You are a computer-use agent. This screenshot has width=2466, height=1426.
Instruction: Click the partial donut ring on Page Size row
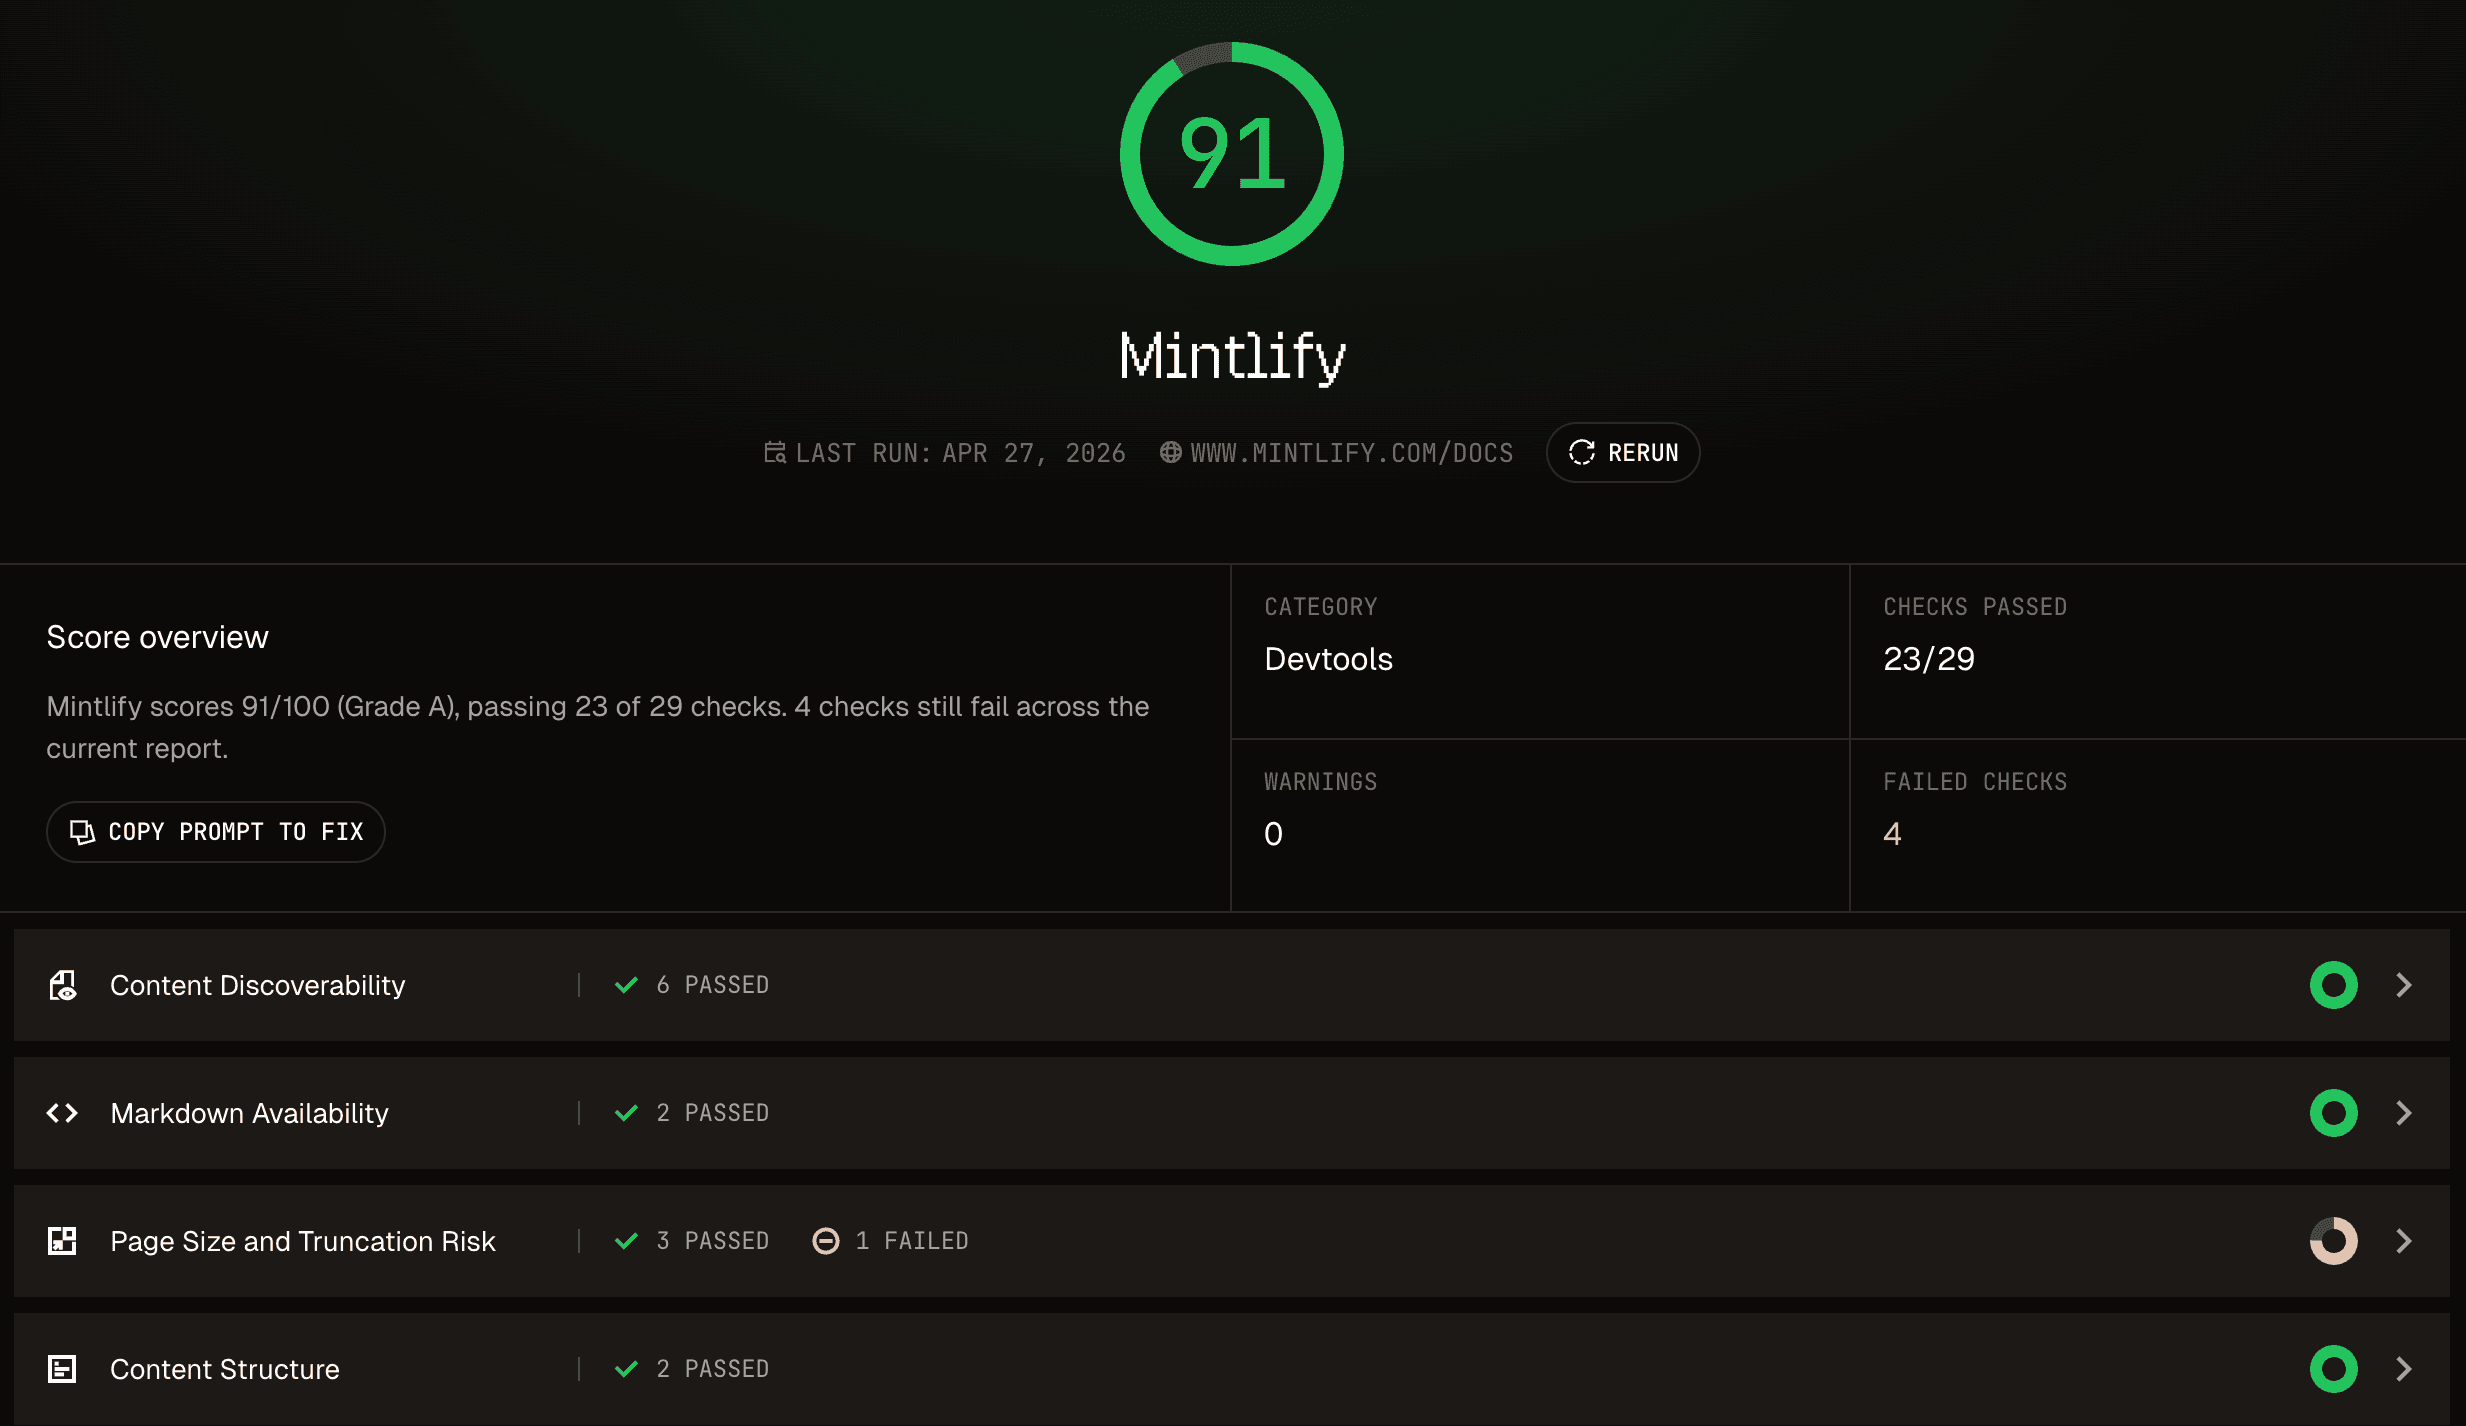(2333, 1241)
